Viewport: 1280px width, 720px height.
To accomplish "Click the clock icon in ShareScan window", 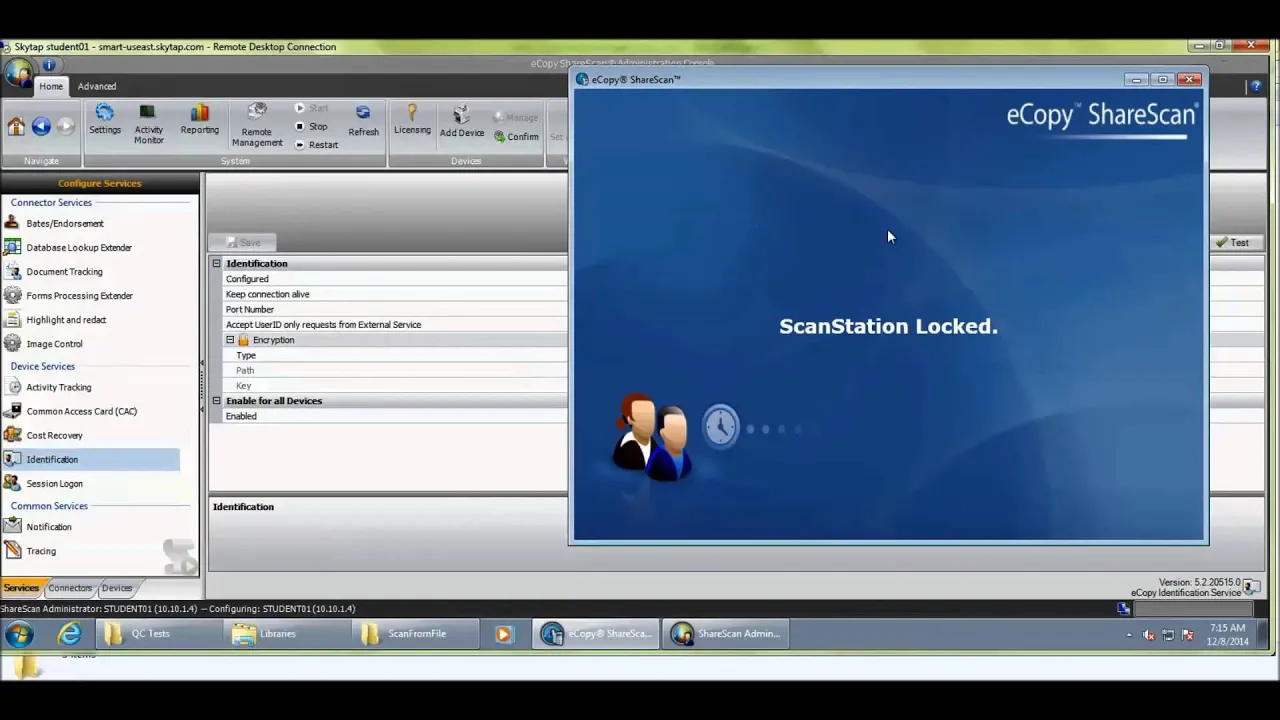I will (x=720, y=427).
